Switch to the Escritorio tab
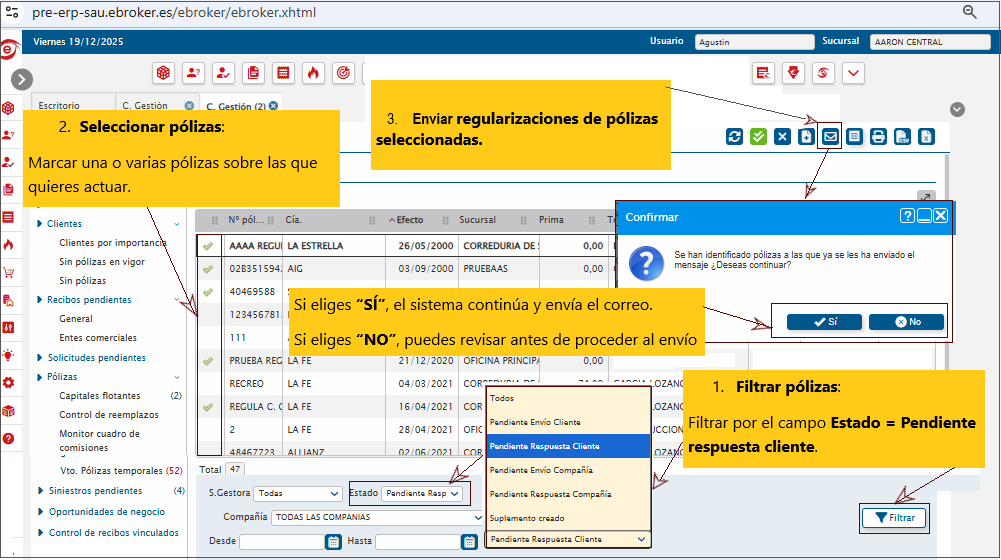 pos(59,105)
